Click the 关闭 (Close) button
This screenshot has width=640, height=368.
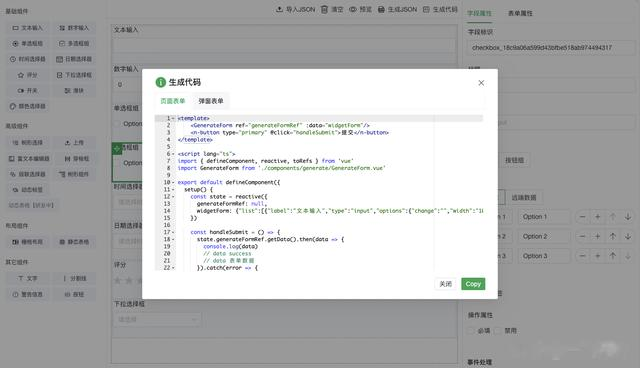pyautogui.click(x=445, y=284)
